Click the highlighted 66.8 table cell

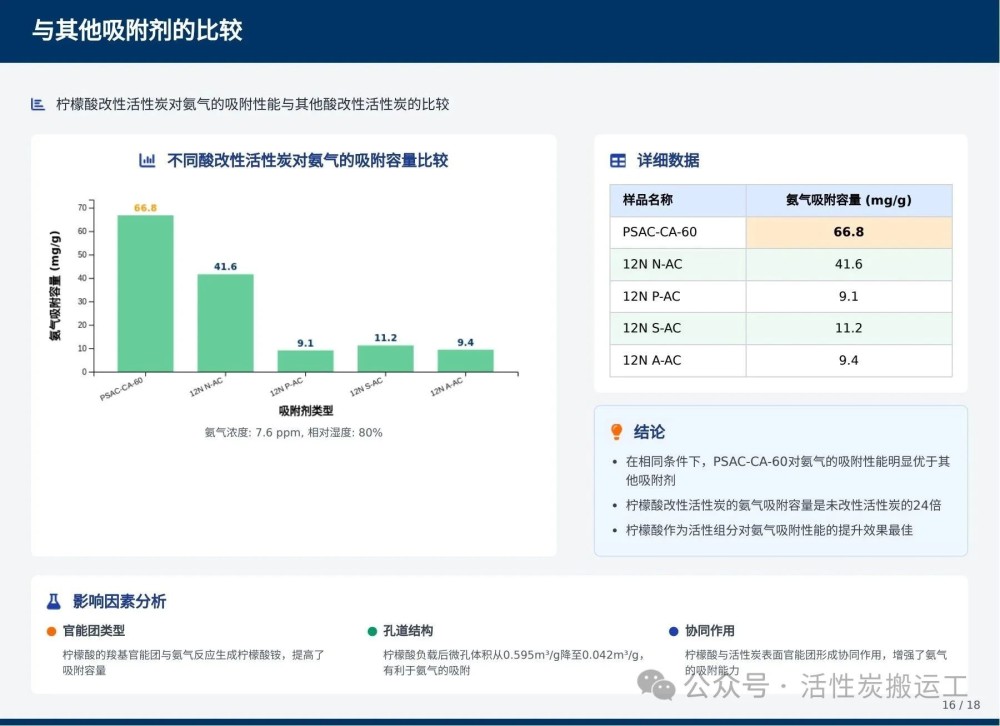[848, 232]
